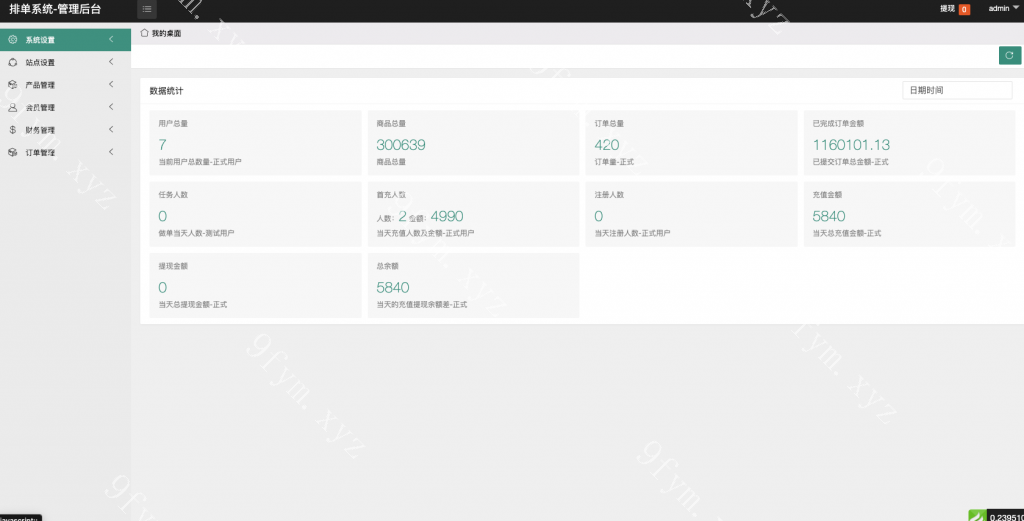Click the 已完成订单金额 card title
The width and height of the screenshot is (1024, 521).
tap(839, 123)
